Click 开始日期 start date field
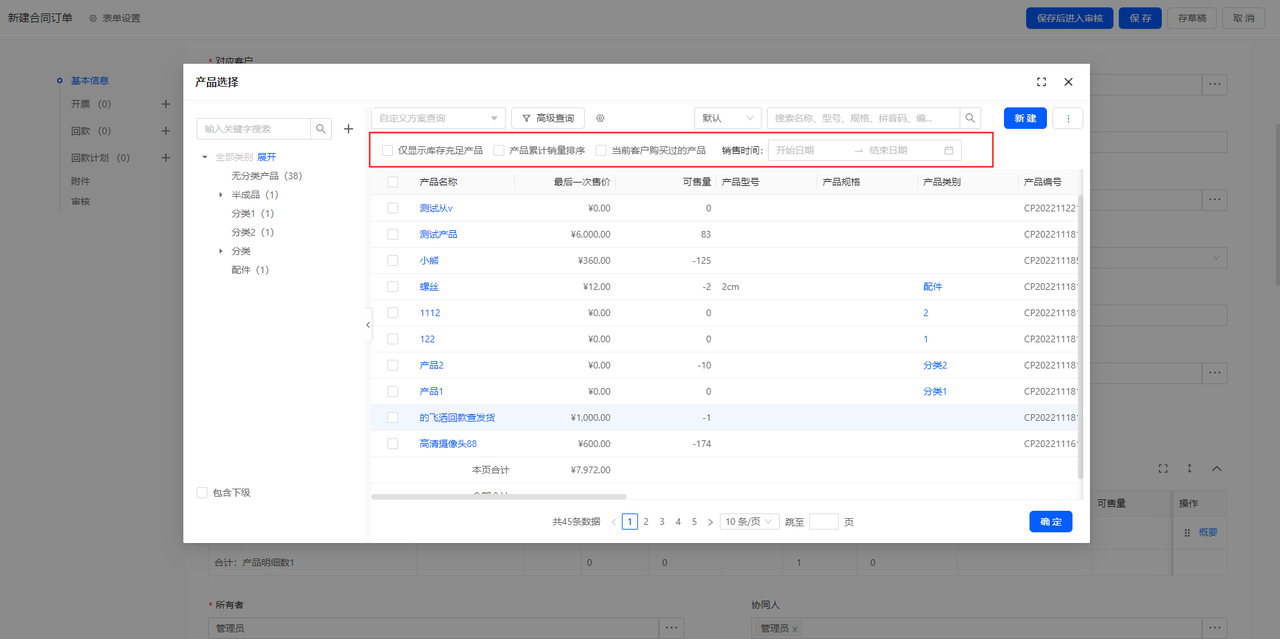The image size is (1280, 639). [808, 150]
